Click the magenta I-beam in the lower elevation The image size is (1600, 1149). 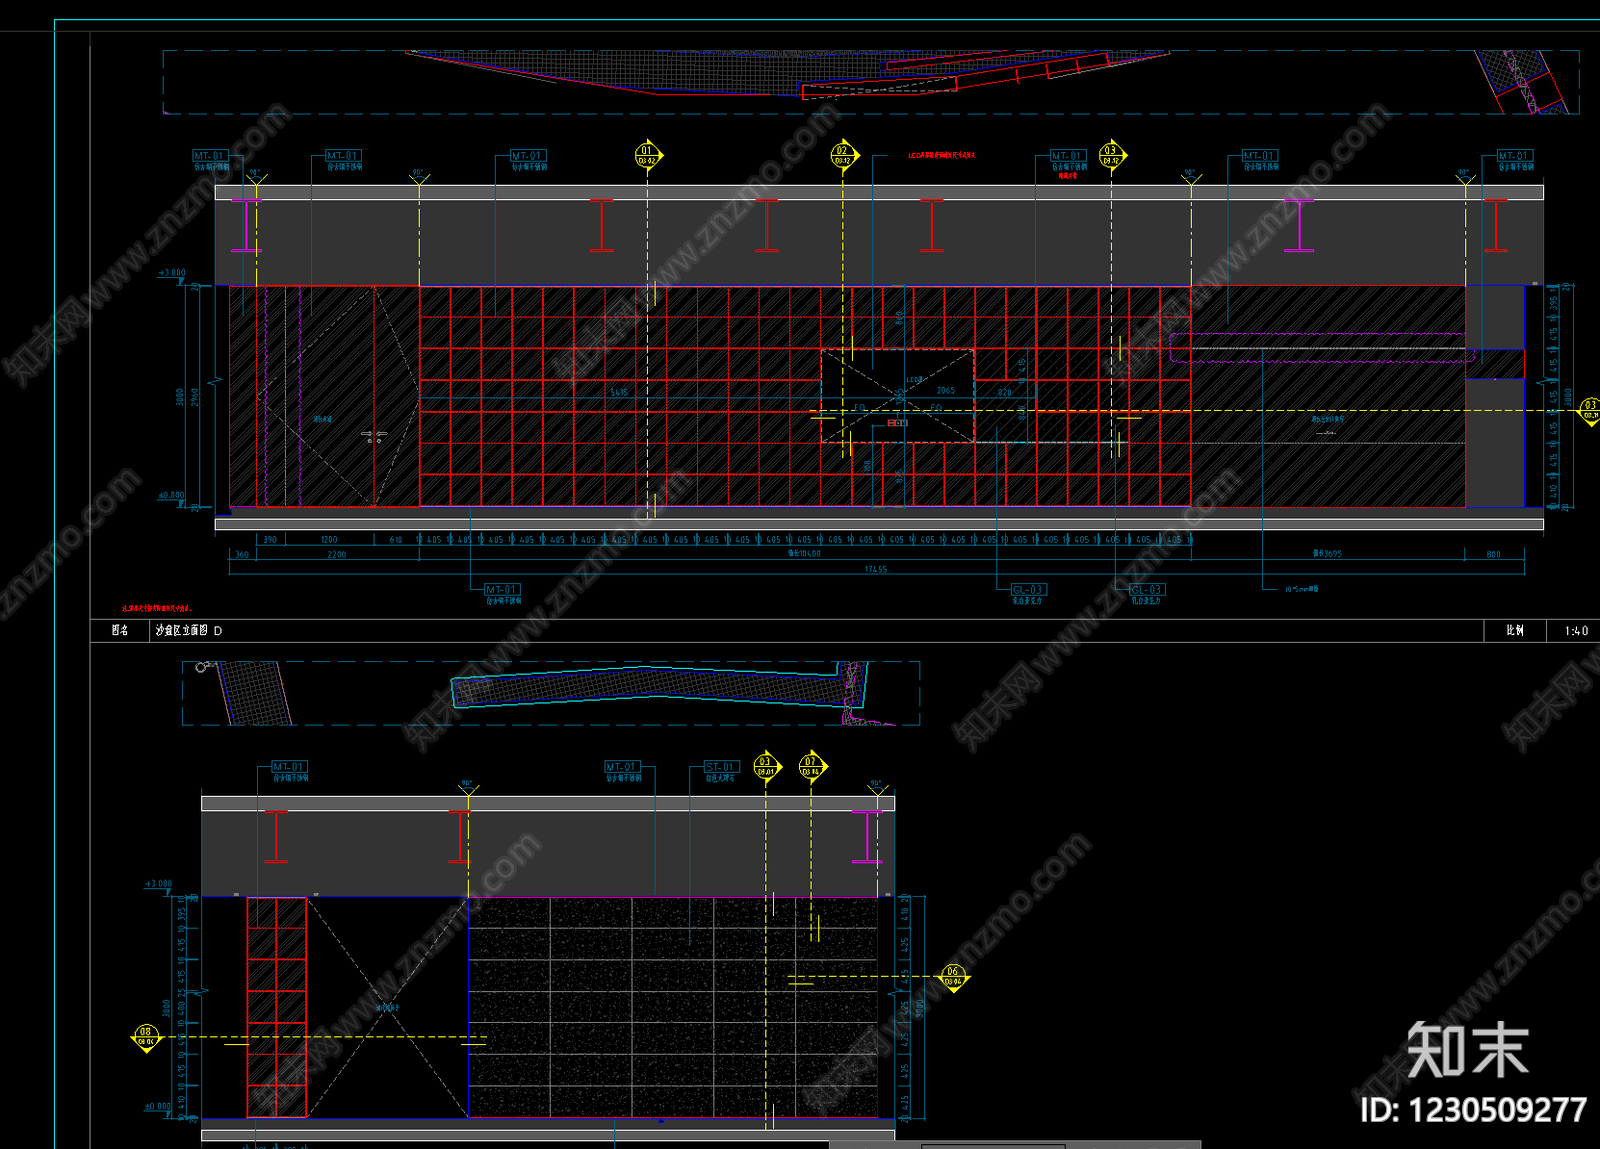coord(867,836)
